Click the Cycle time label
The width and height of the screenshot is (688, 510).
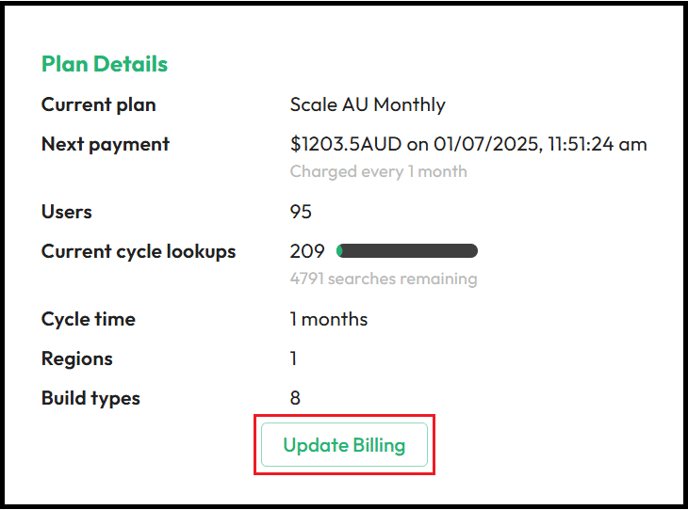tap(89, 319)
